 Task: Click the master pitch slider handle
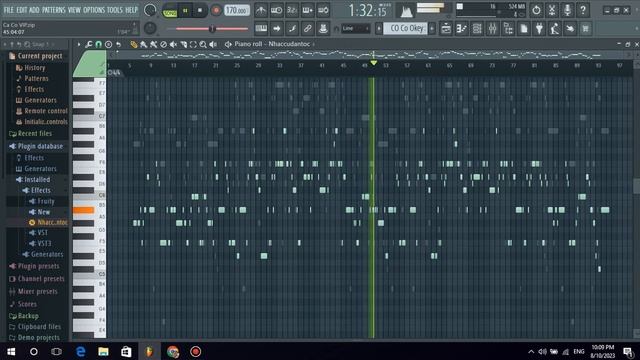(x=212, y=29)
